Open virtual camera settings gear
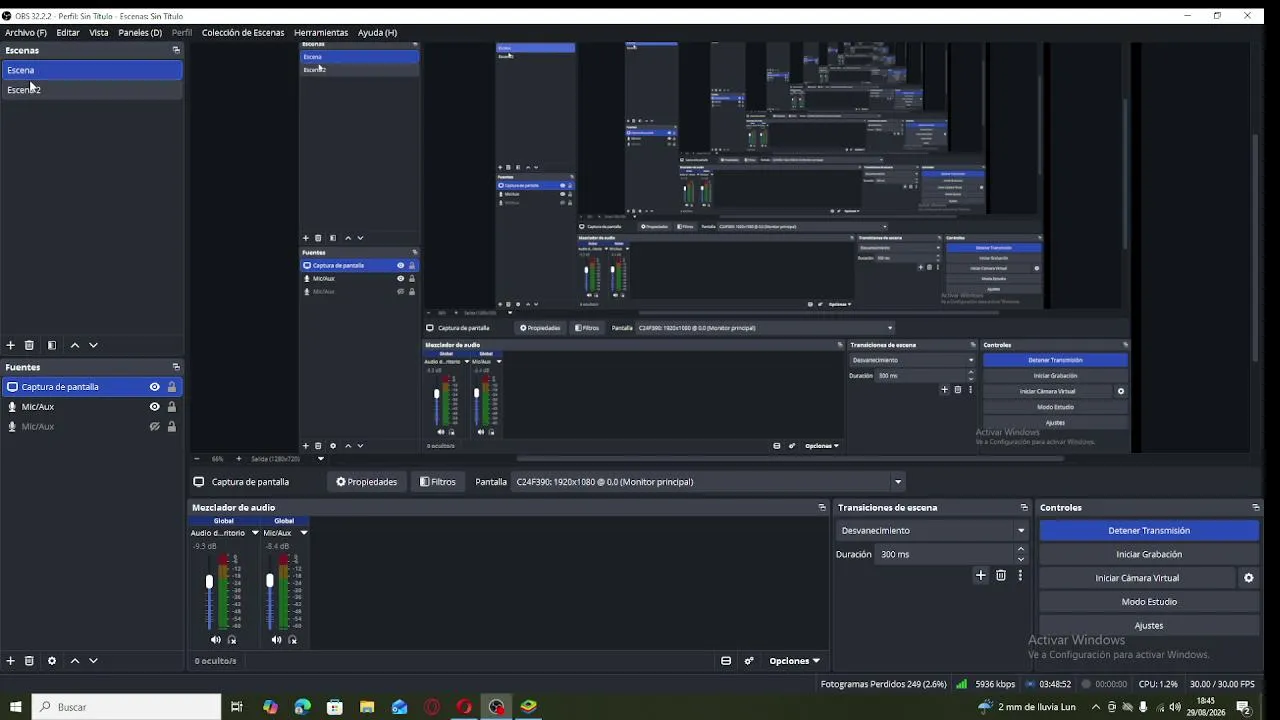The height and width of the screenshot is (720, 1280). click(x=1248, y=578)
